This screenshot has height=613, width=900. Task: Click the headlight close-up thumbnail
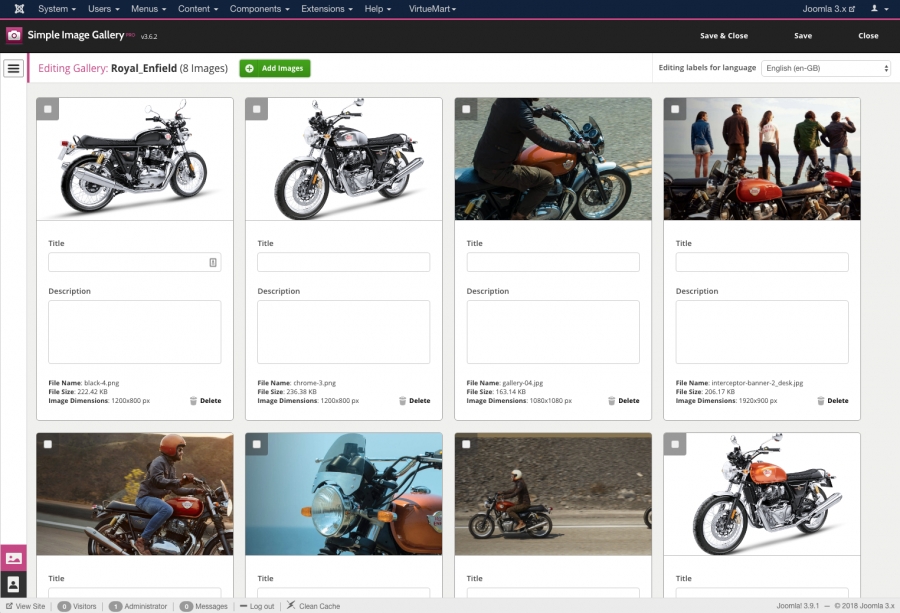pos(343,494)
